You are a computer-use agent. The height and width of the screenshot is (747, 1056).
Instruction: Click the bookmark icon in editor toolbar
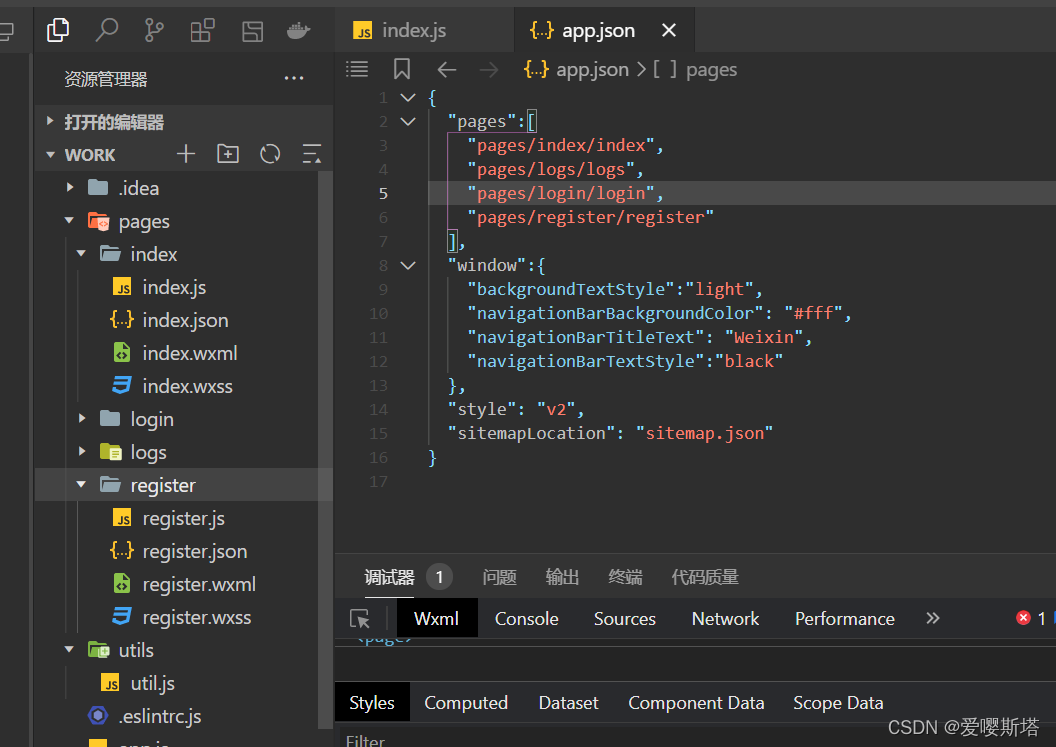[x=402, y=69]
